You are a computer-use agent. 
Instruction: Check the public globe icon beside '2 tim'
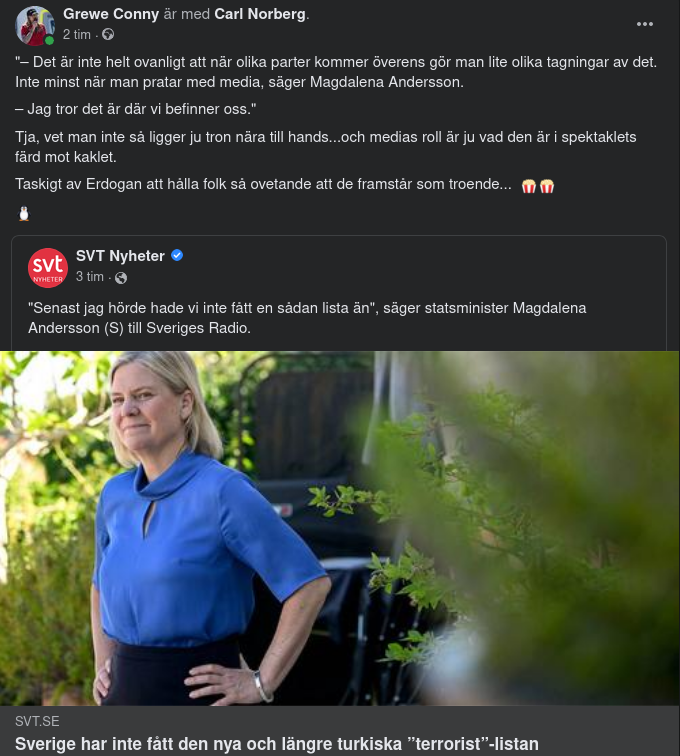pos(108,35)
